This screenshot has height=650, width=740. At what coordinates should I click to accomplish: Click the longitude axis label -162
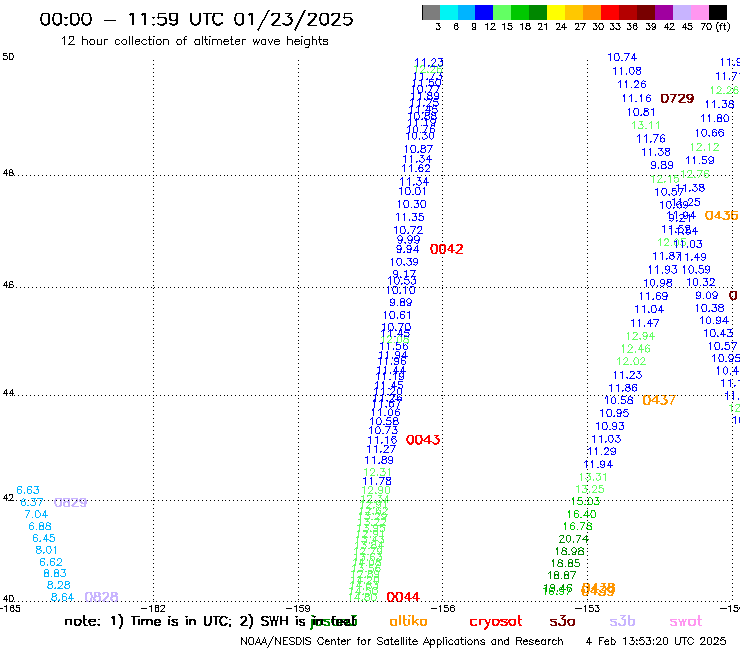point(154,609)
